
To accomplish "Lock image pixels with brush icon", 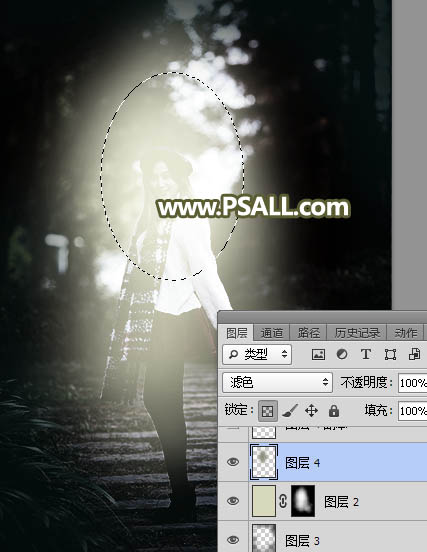I will tap(290, 410).
